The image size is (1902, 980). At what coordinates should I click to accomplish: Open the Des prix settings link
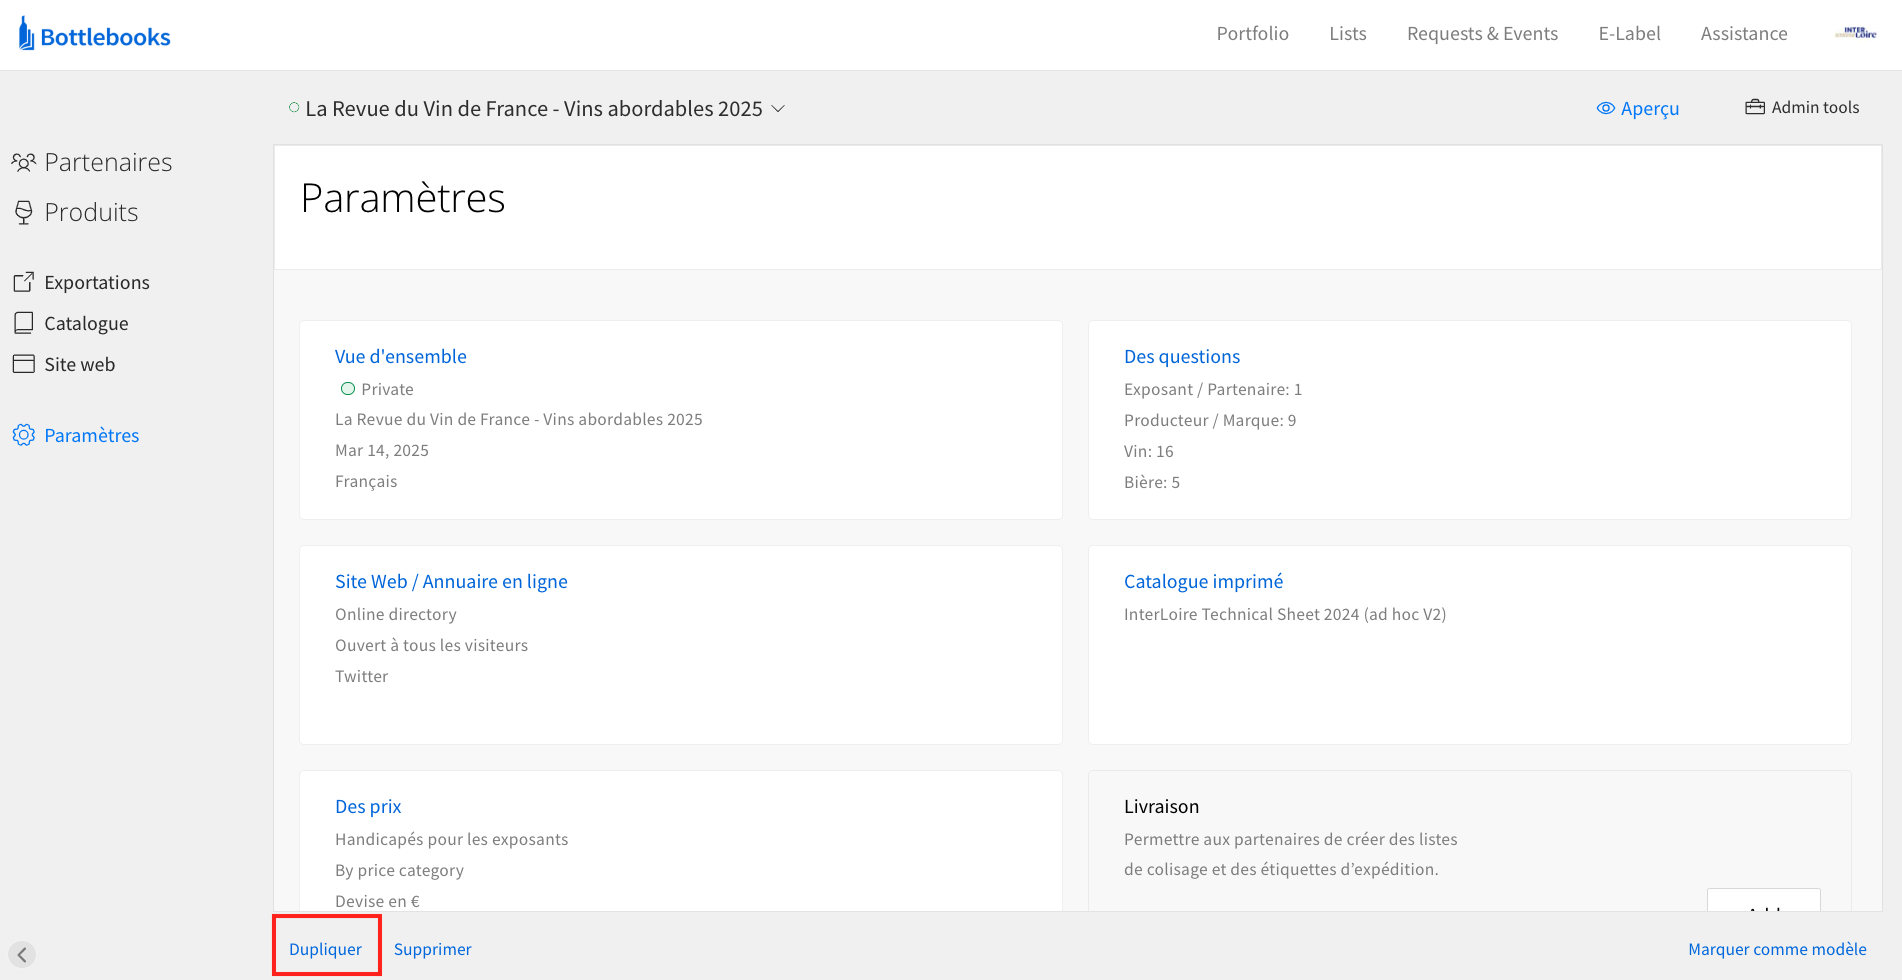[x=368, y=806]
